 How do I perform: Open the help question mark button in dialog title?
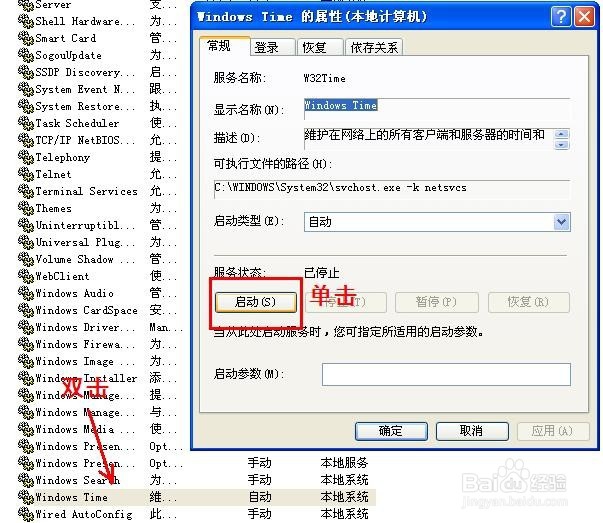(x=561, y=17)
